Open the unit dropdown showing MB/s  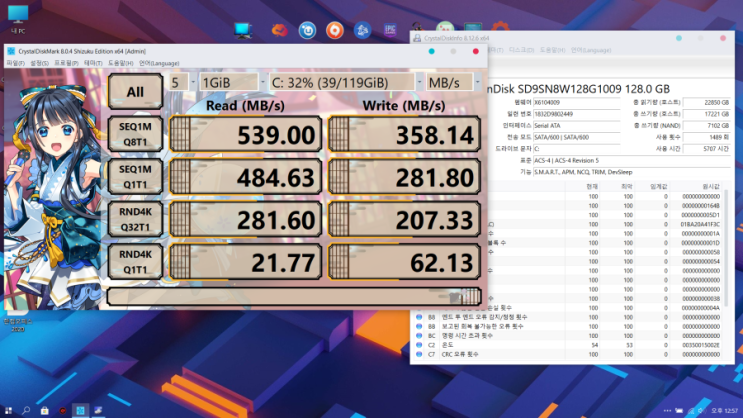(453, 82)
